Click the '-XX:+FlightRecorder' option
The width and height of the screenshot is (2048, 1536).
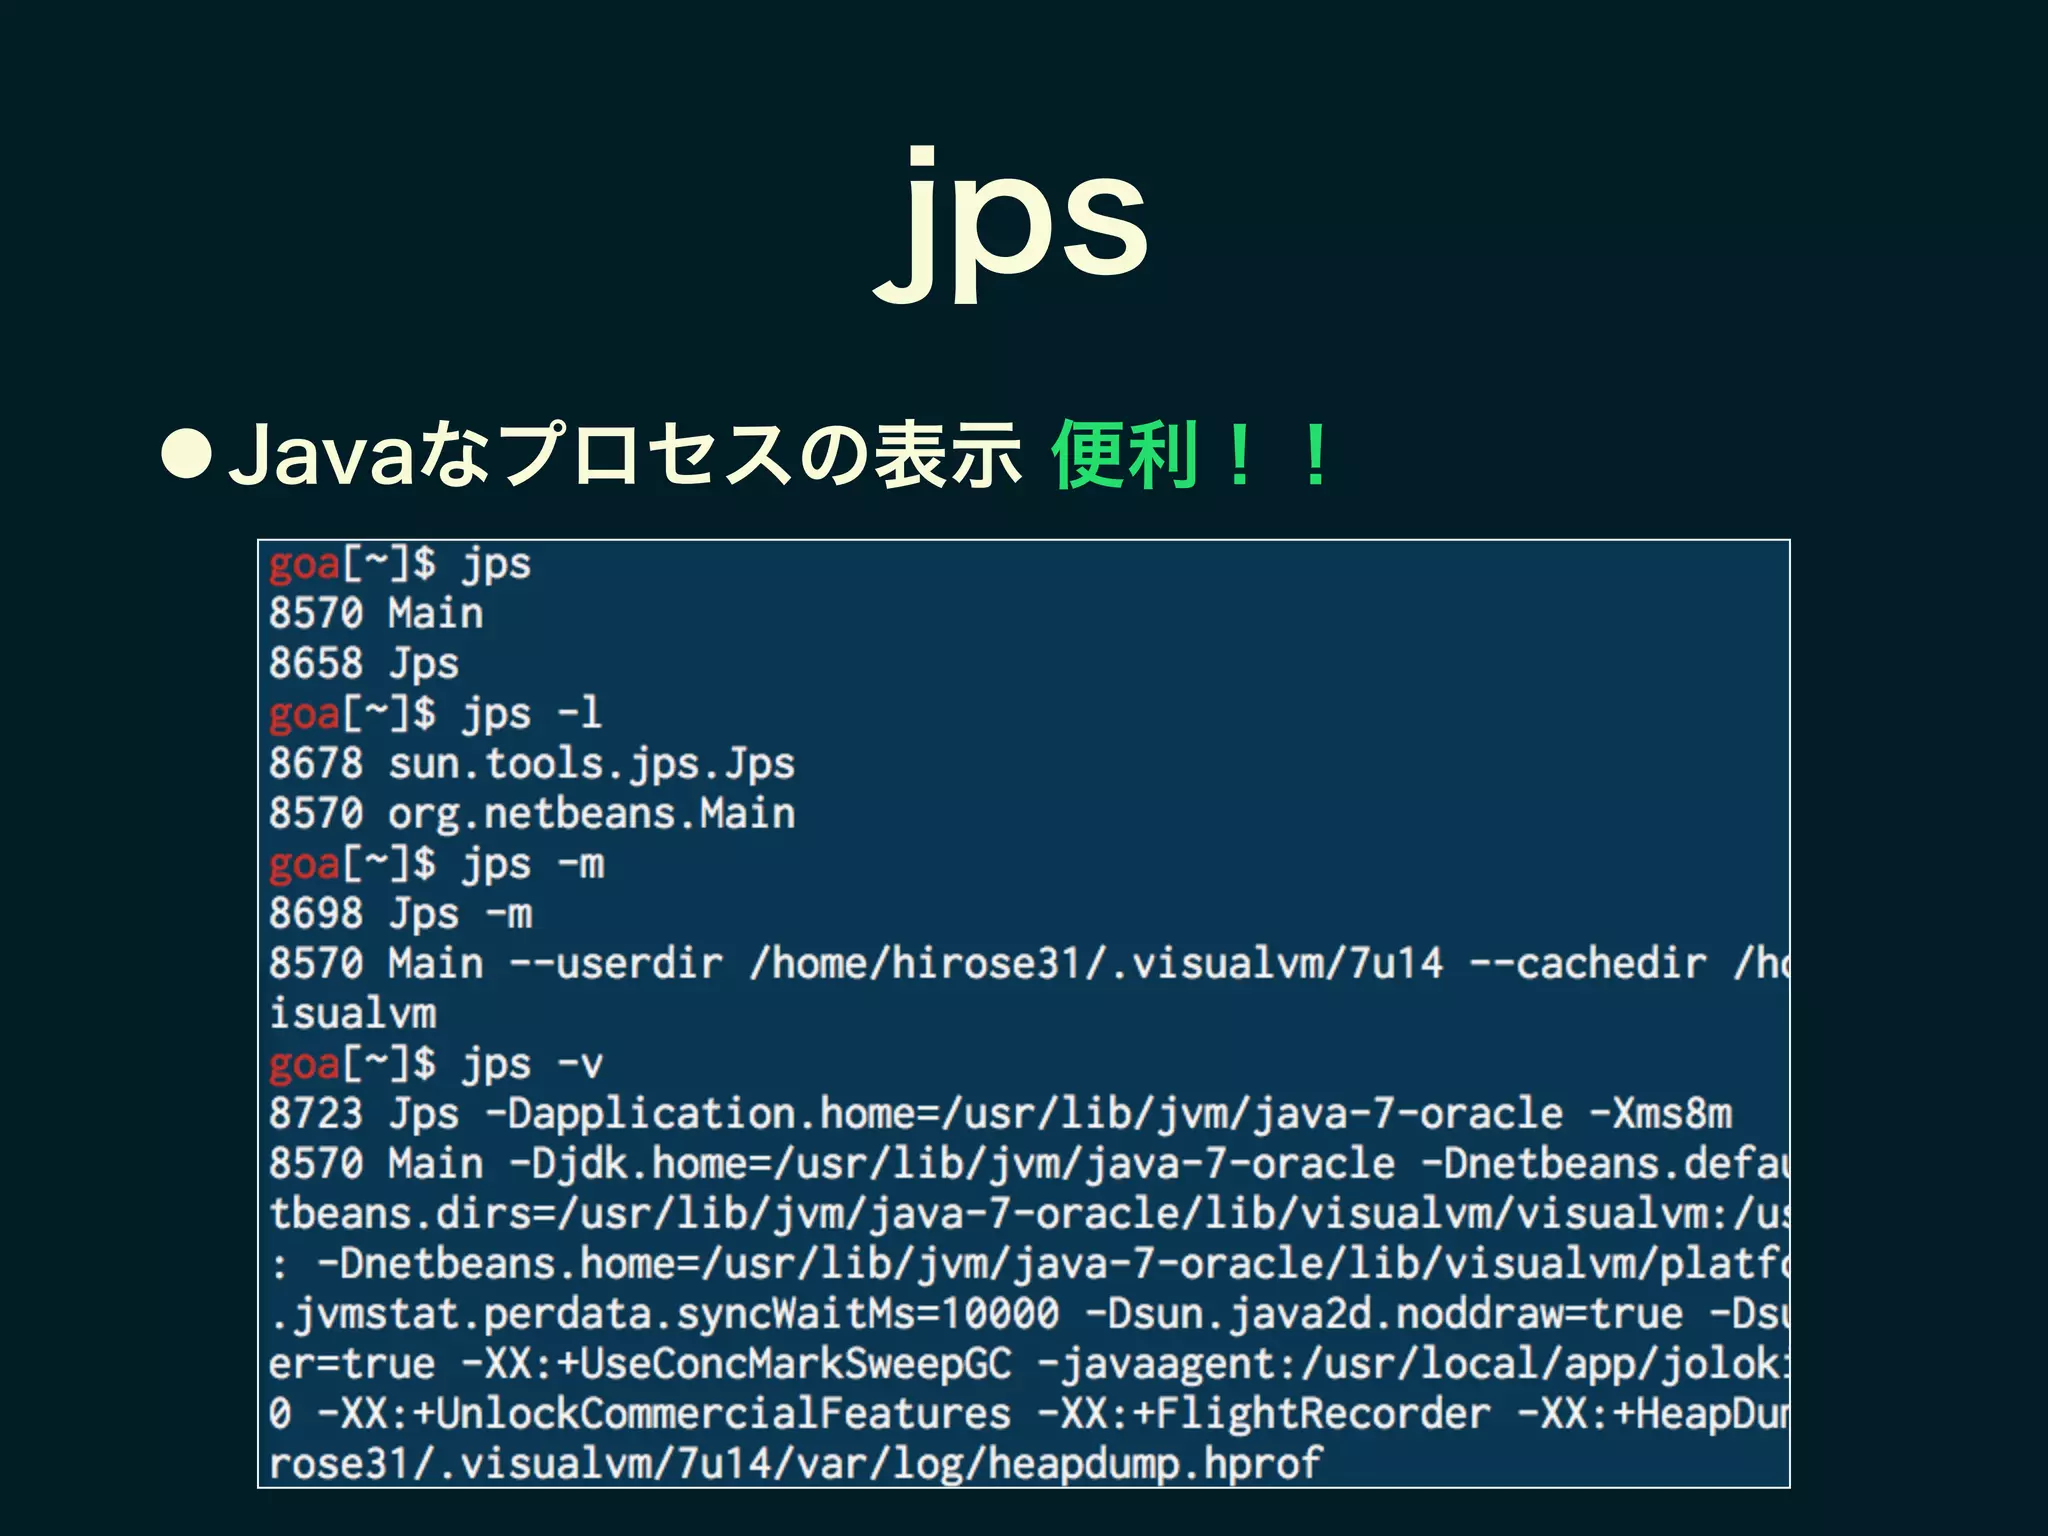1264,1414
